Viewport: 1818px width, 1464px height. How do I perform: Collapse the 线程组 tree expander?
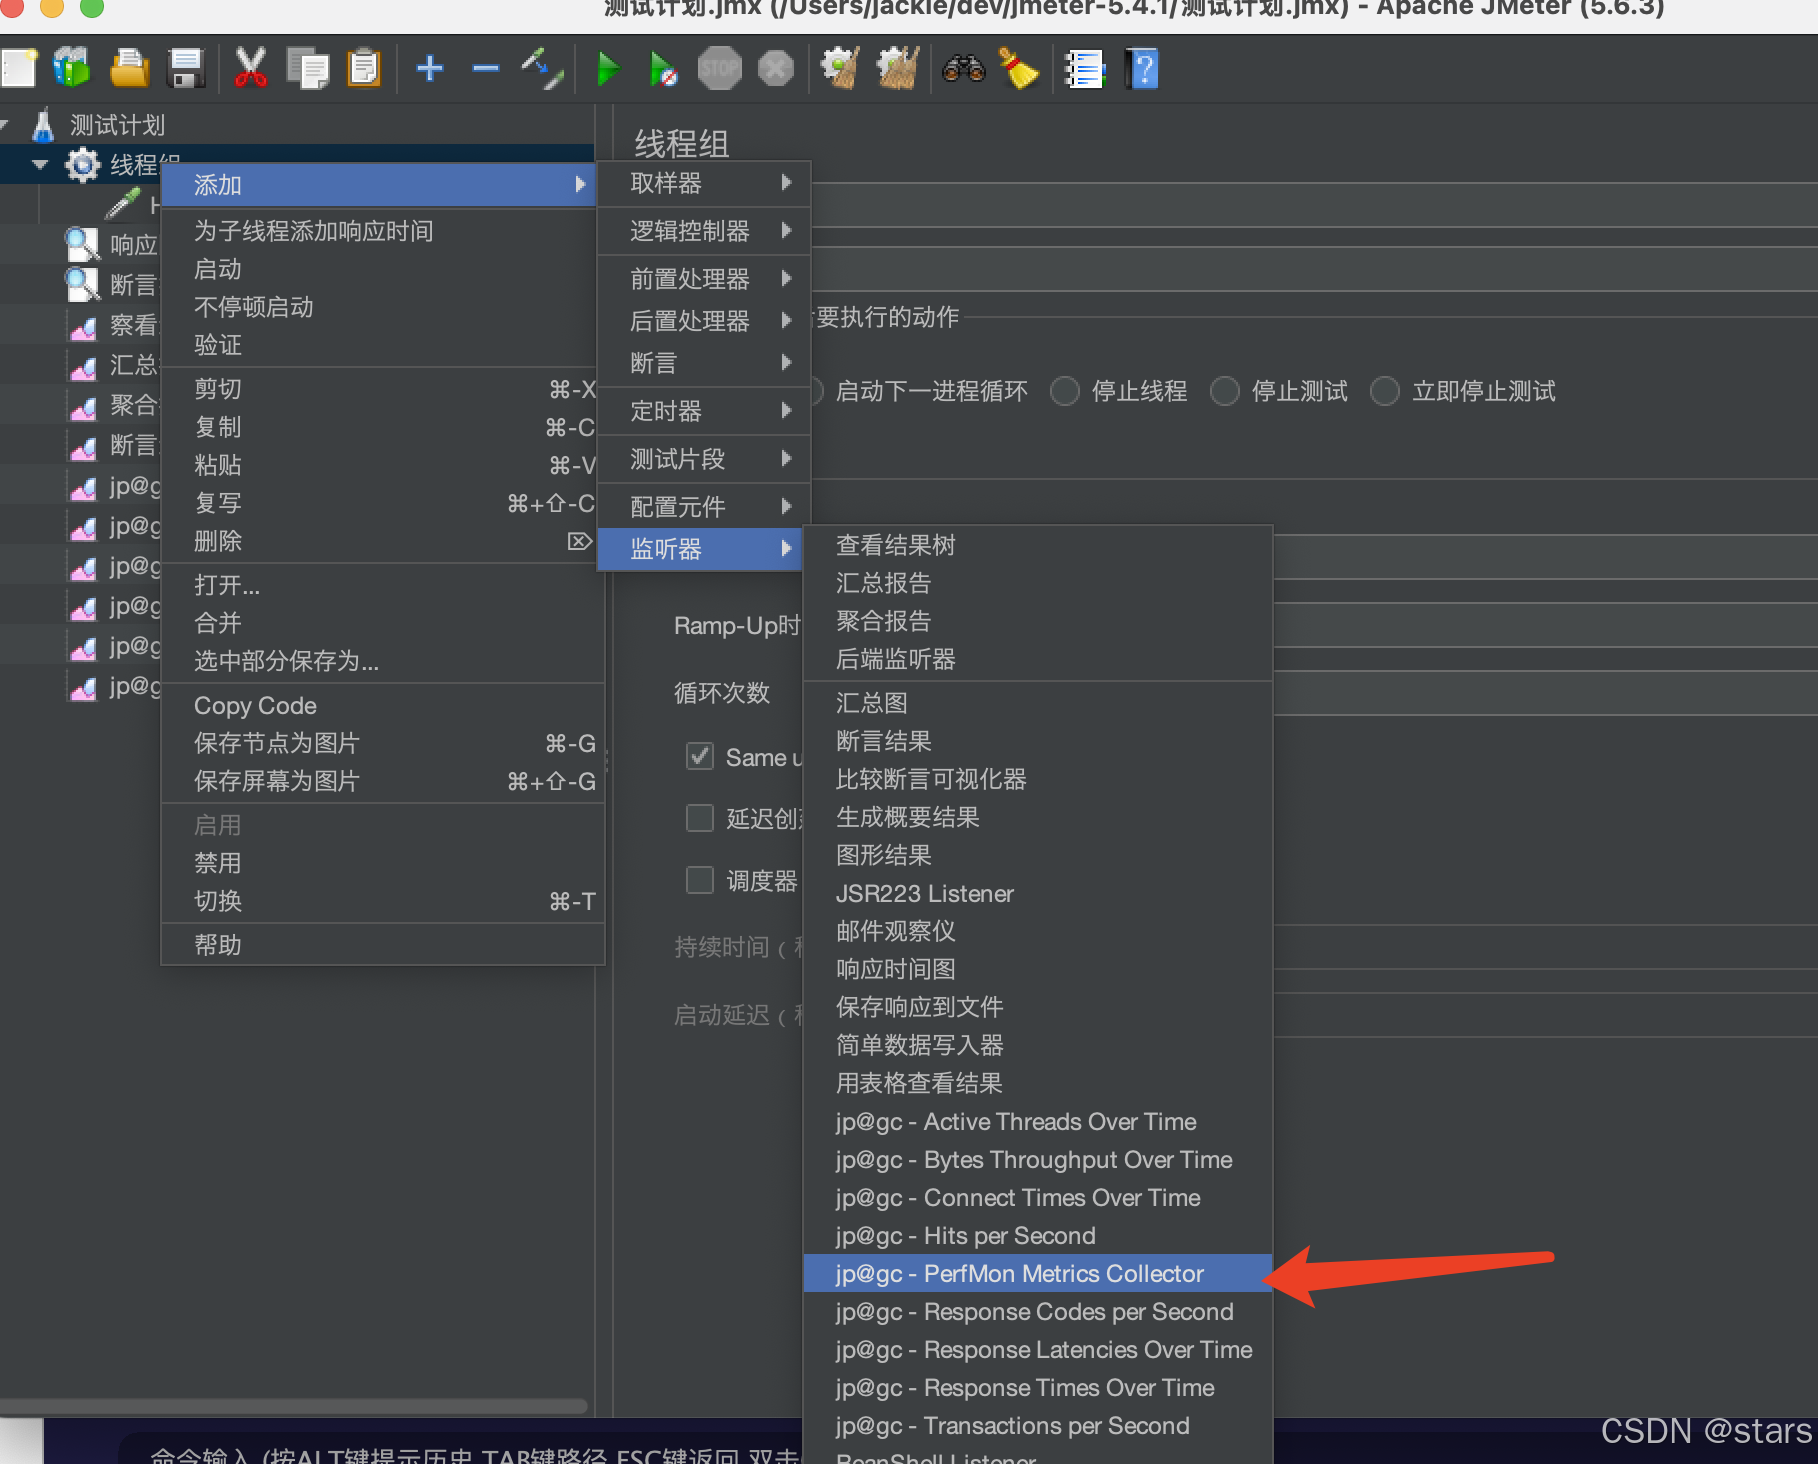coord(40,165)
